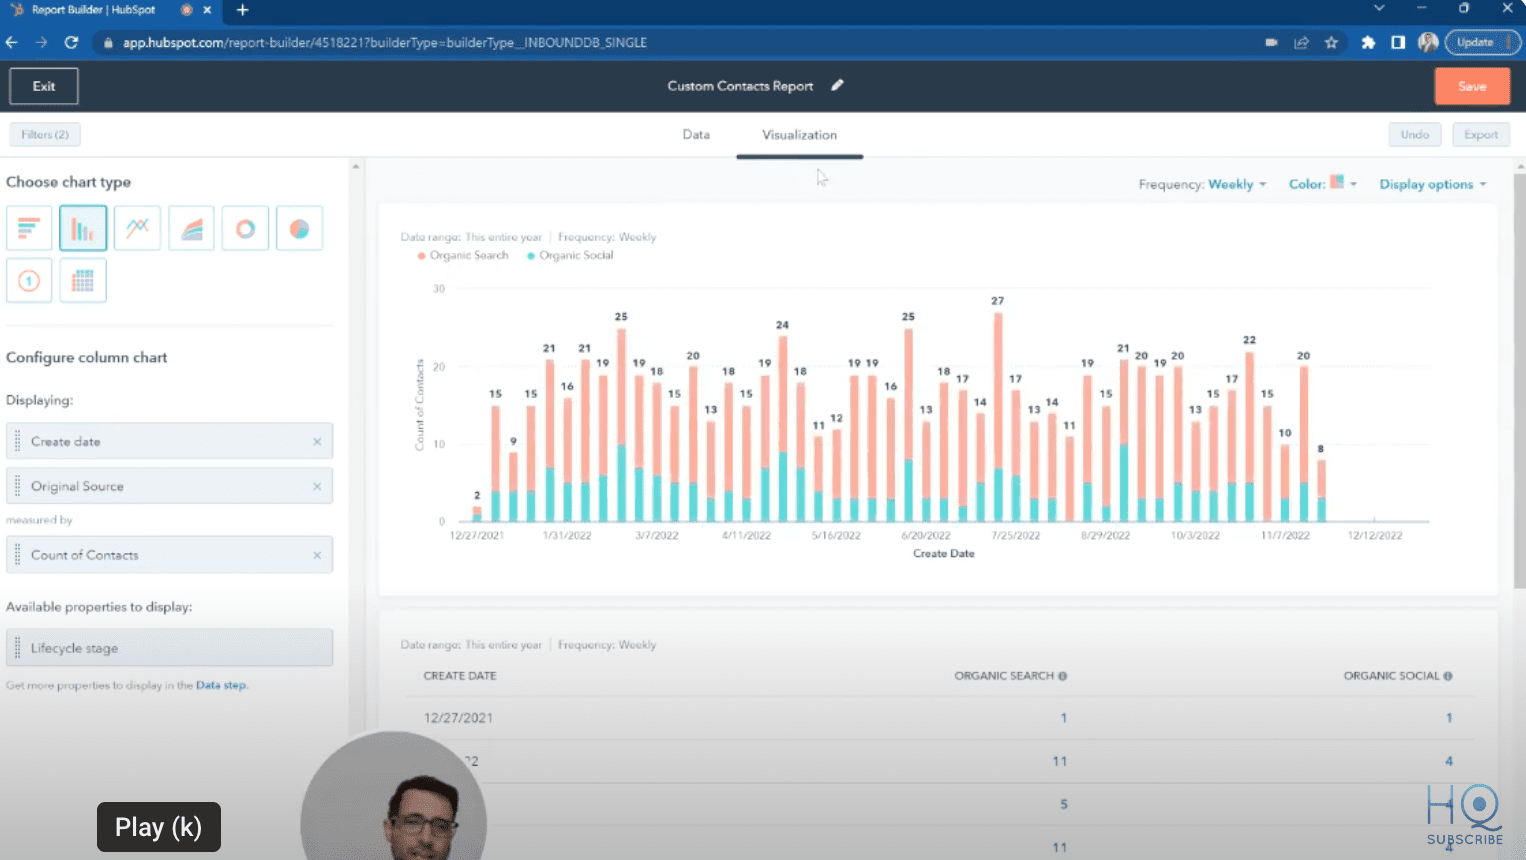Image resolution: width=1526 pixels, height=860 pixels.
Task: Remove Original Source from Displaying list
Action: coord(317,485)
